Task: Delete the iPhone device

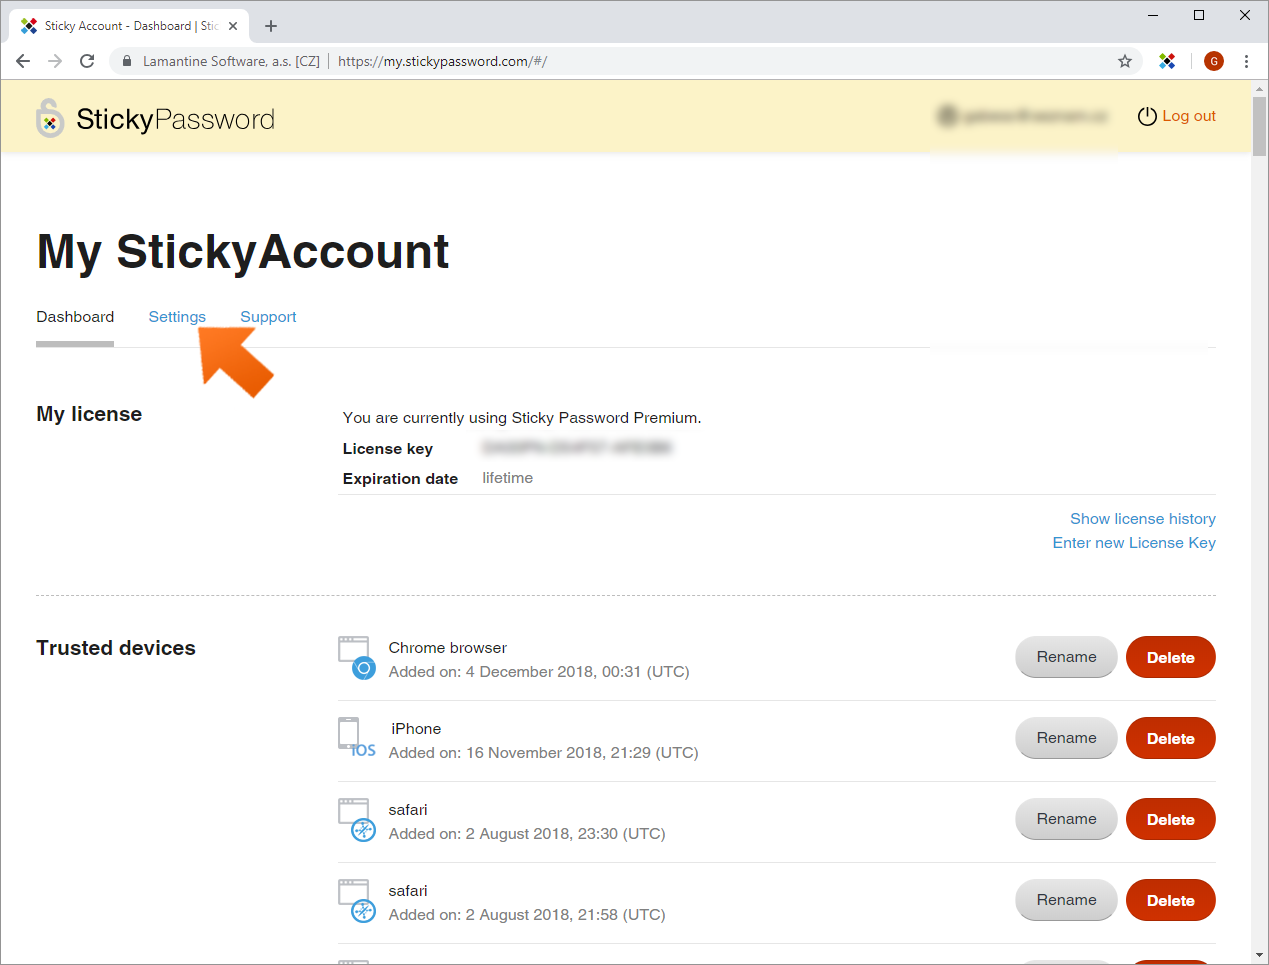Action: point(1171,738)
